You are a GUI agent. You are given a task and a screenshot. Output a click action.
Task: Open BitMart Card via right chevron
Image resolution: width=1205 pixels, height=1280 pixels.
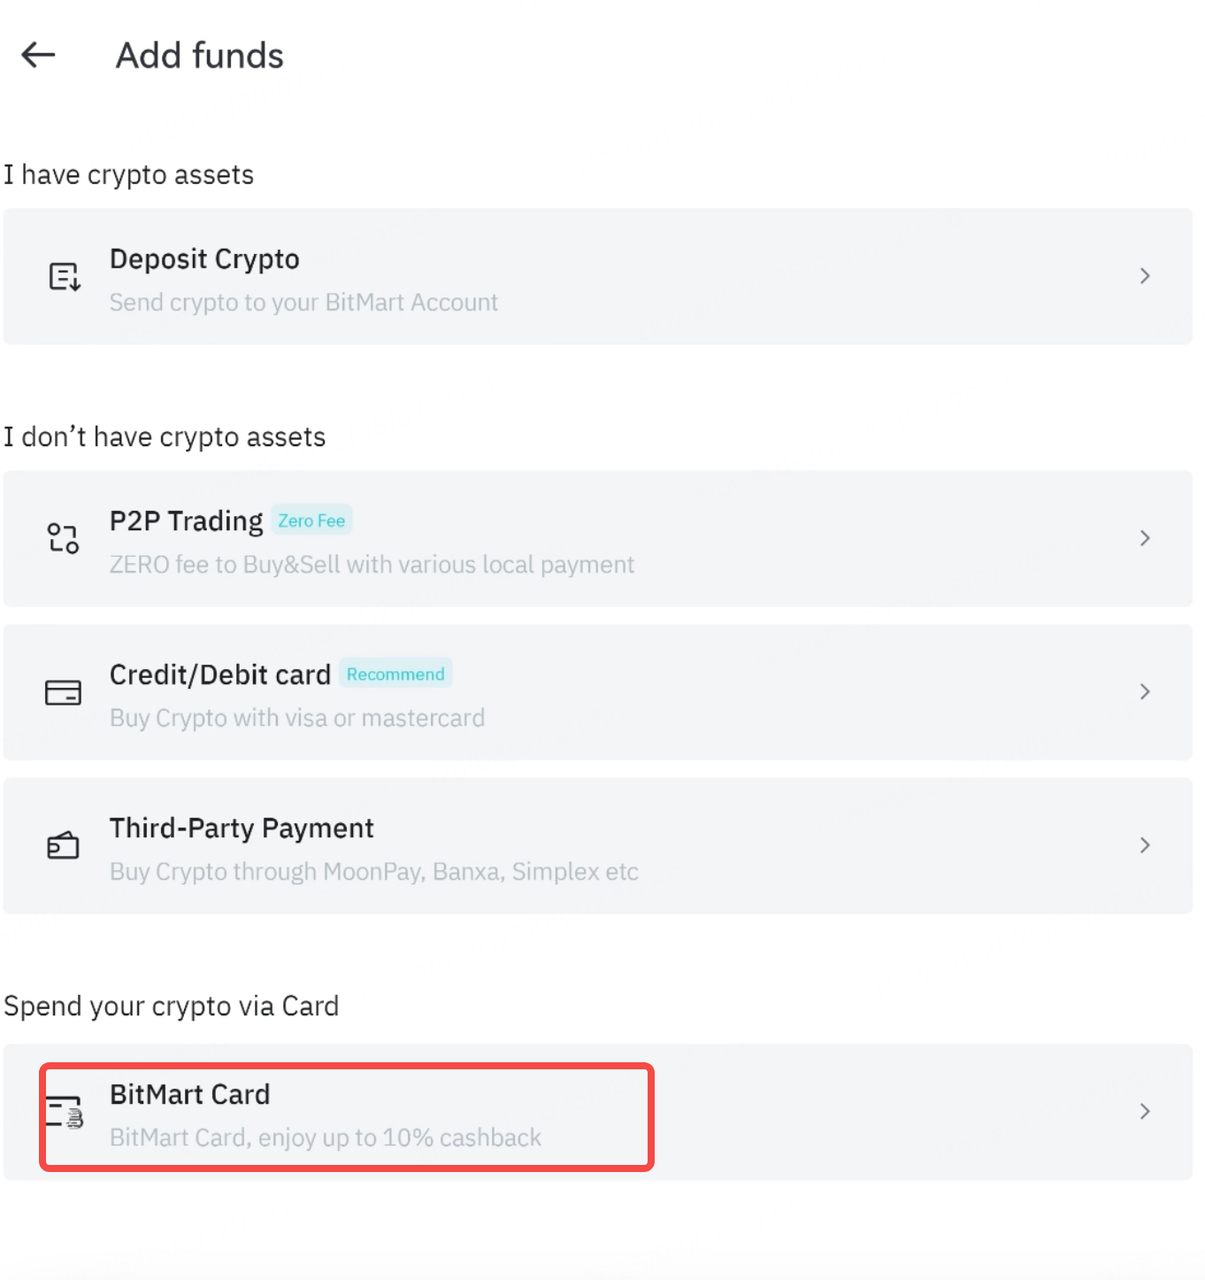[1145, 1112]
